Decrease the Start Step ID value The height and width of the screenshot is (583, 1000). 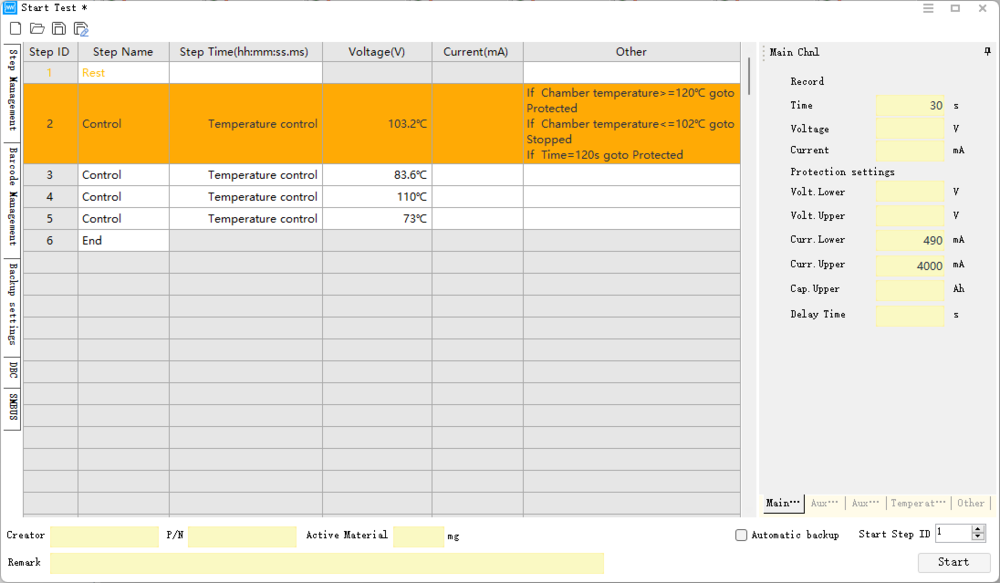coord(978,538)
